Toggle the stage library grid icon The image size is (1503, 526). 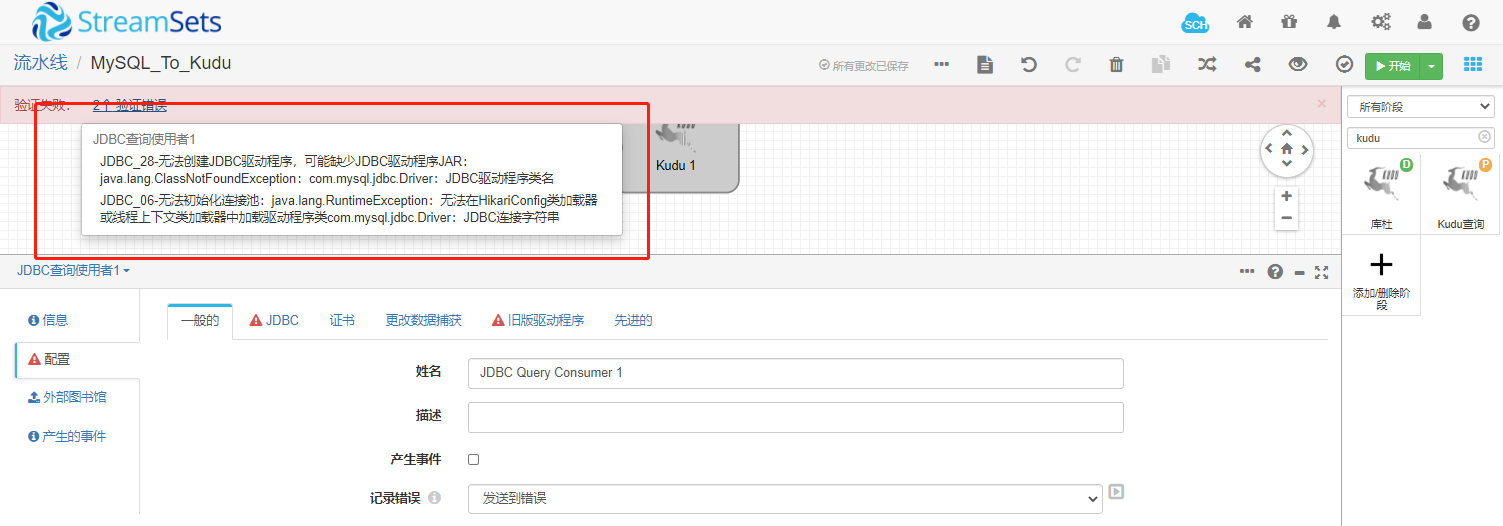click(x=1473, y=64)
